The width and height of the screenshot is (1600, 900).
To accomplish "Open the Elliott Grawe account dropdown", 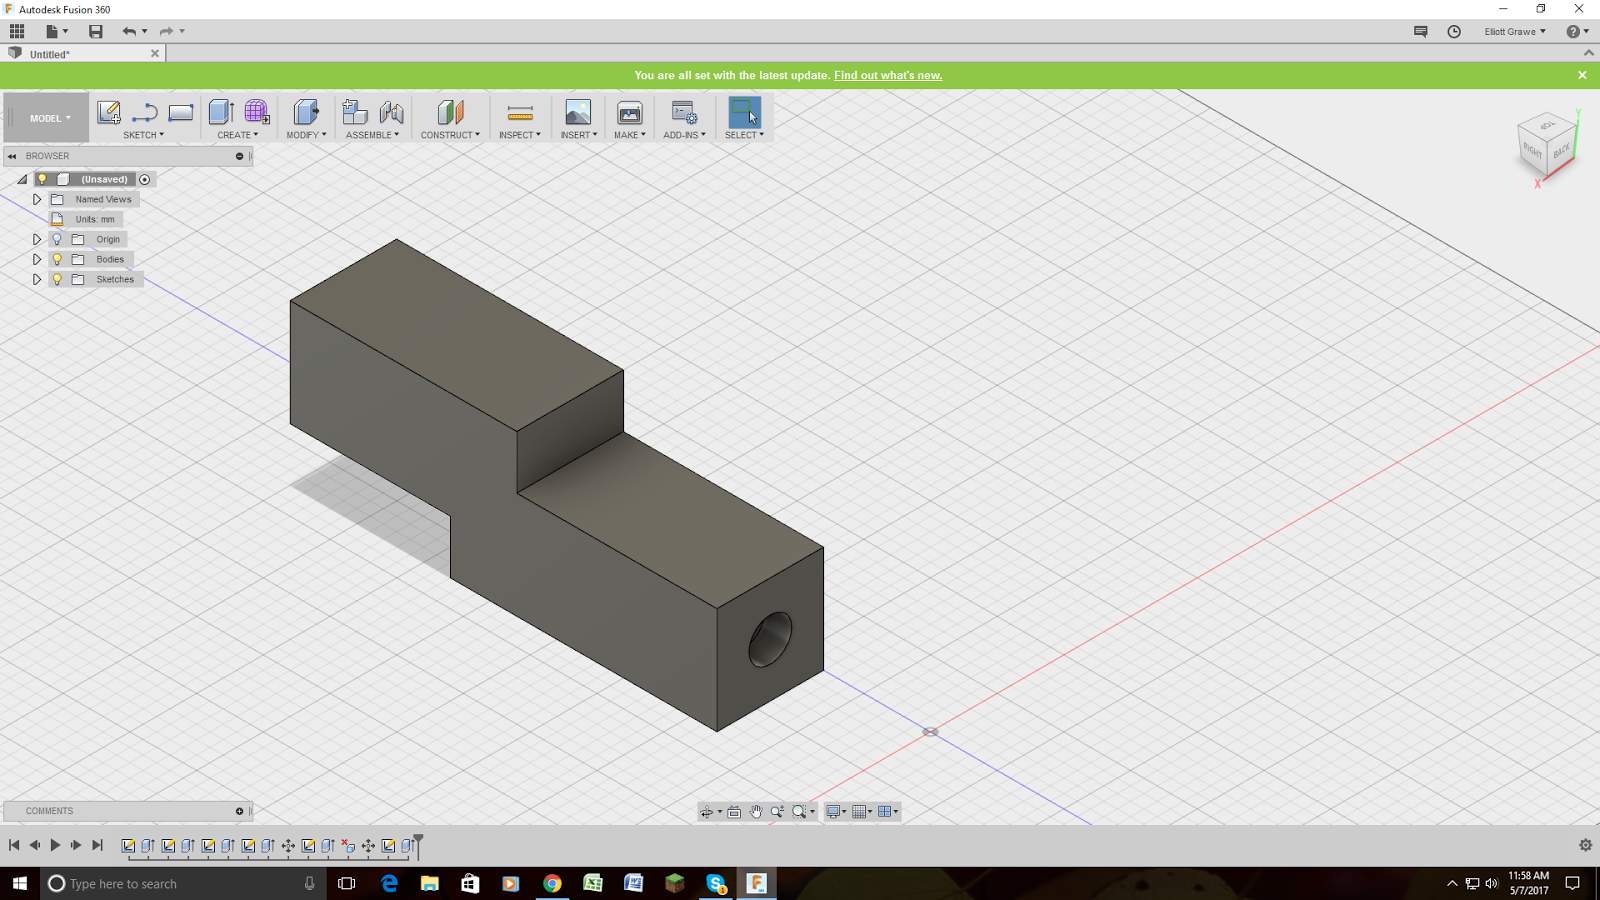I will tap(1514, 32).
